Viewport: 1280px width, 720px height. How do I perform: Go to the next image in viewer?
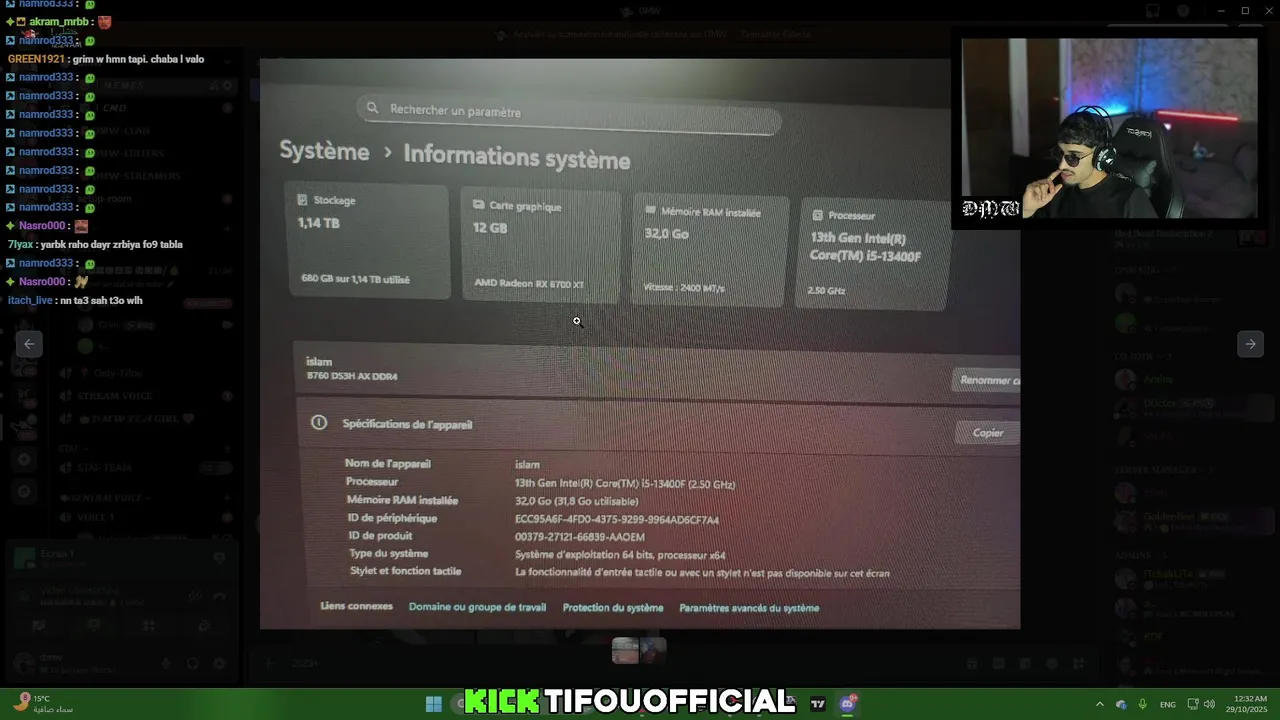1250,344
